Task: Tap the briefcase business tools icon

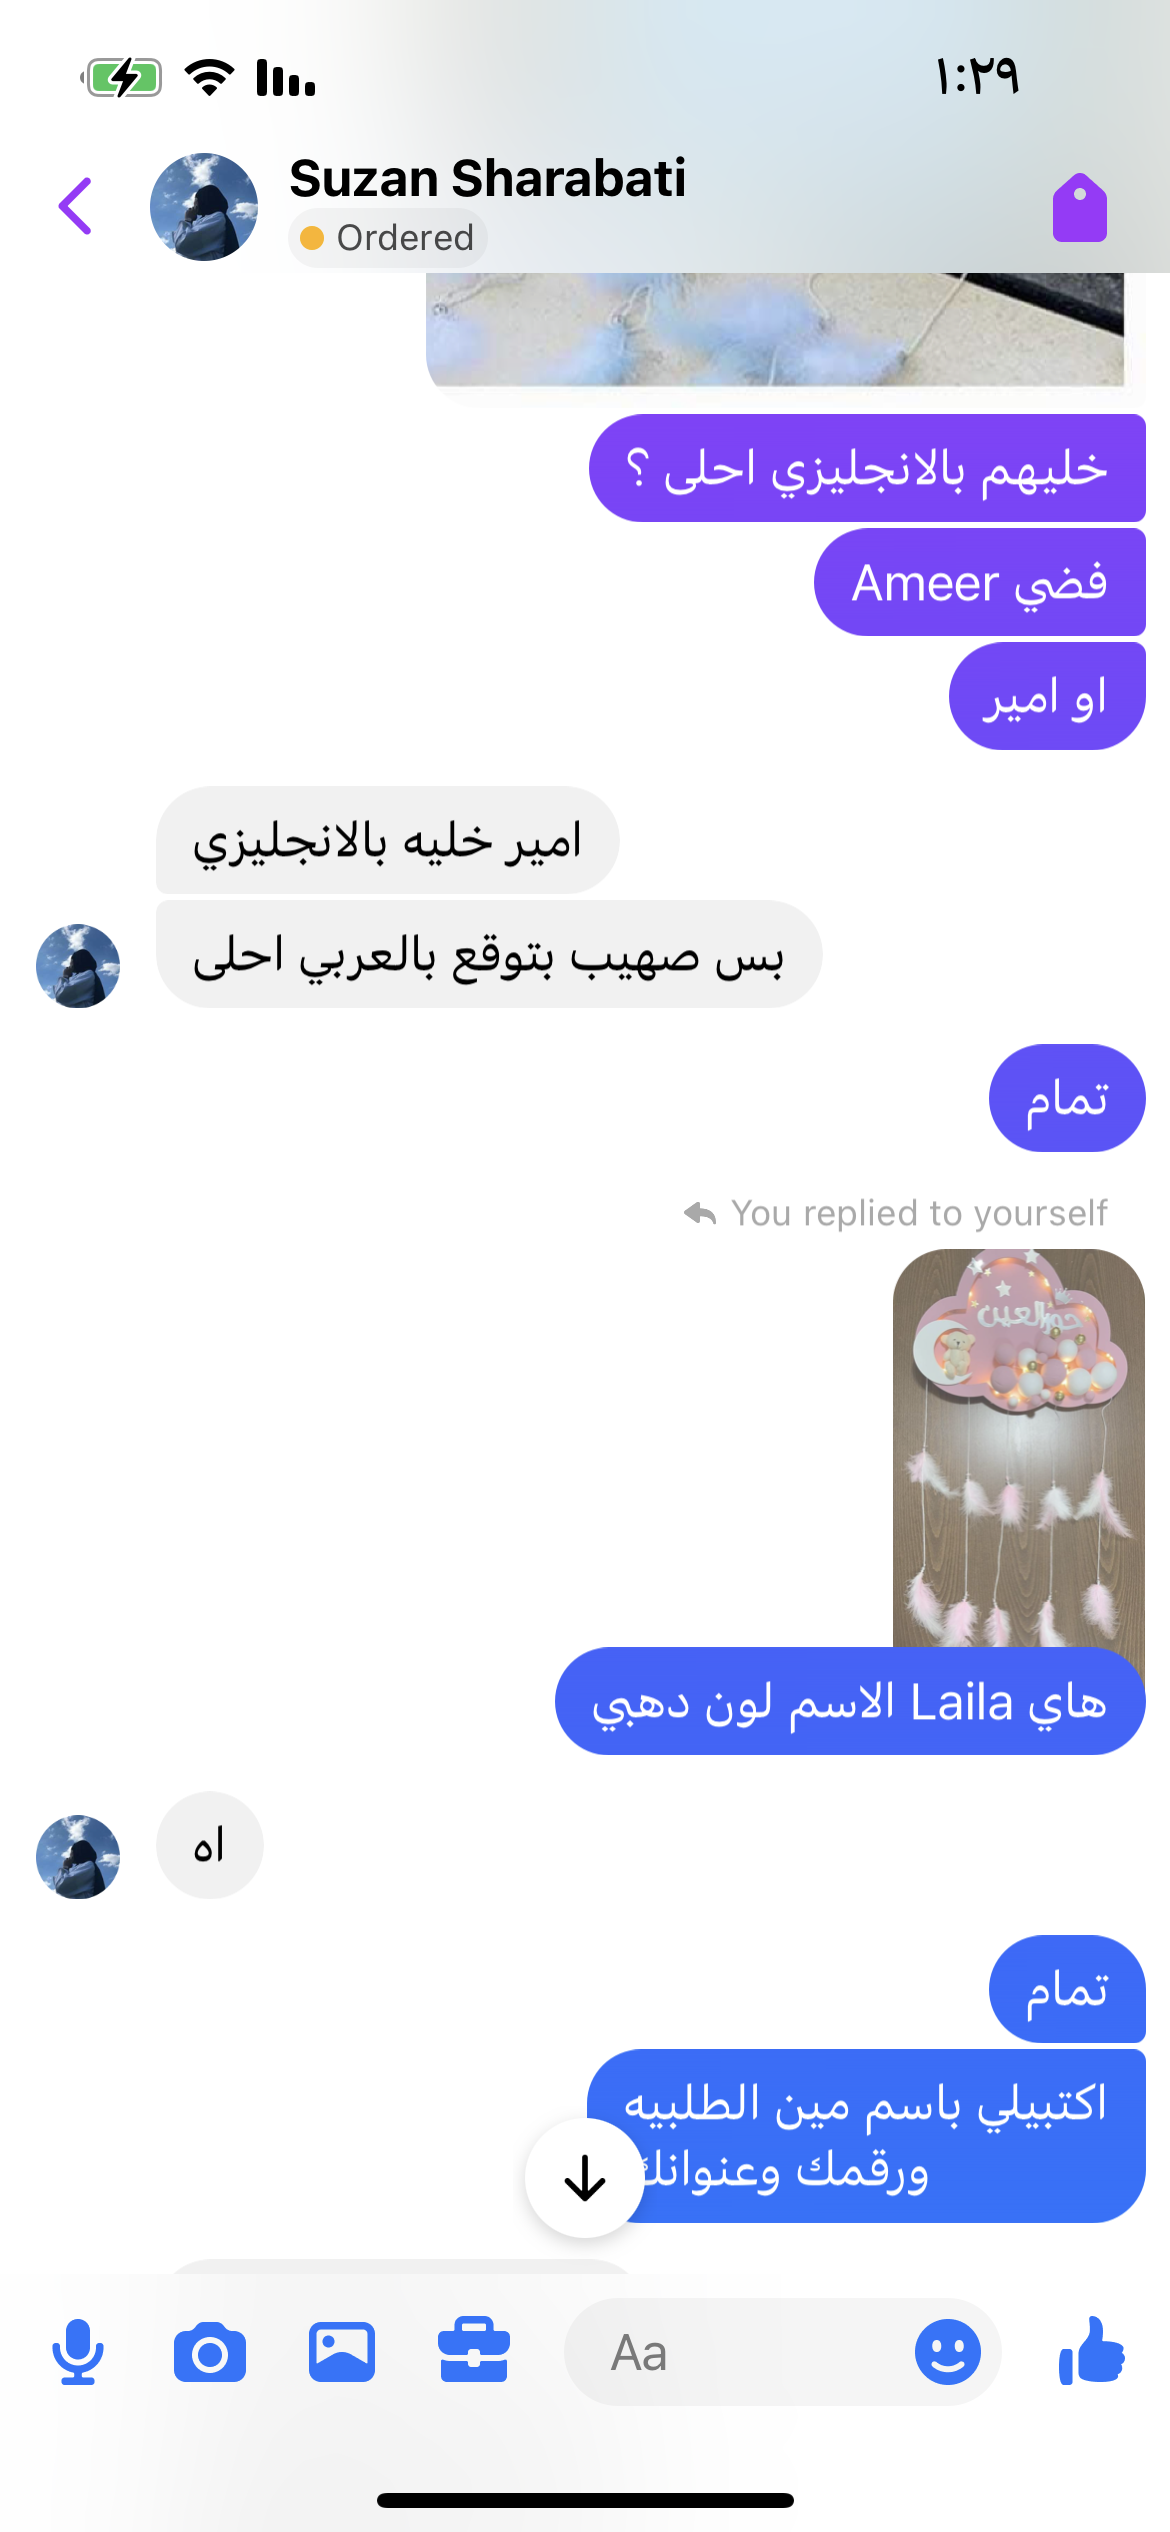Action: click(x=474, y=2350)
